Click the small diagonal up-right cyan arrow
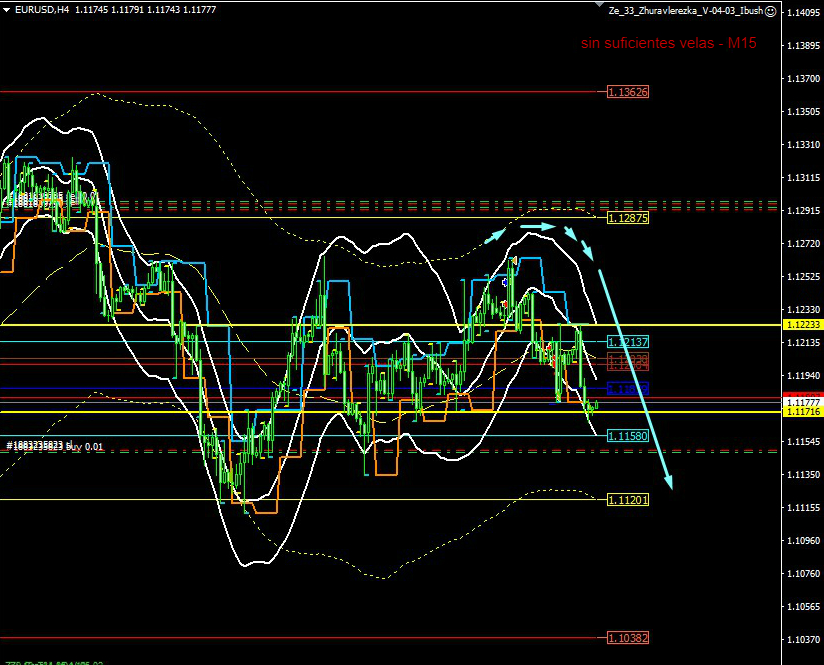 [x=496, y=237]
